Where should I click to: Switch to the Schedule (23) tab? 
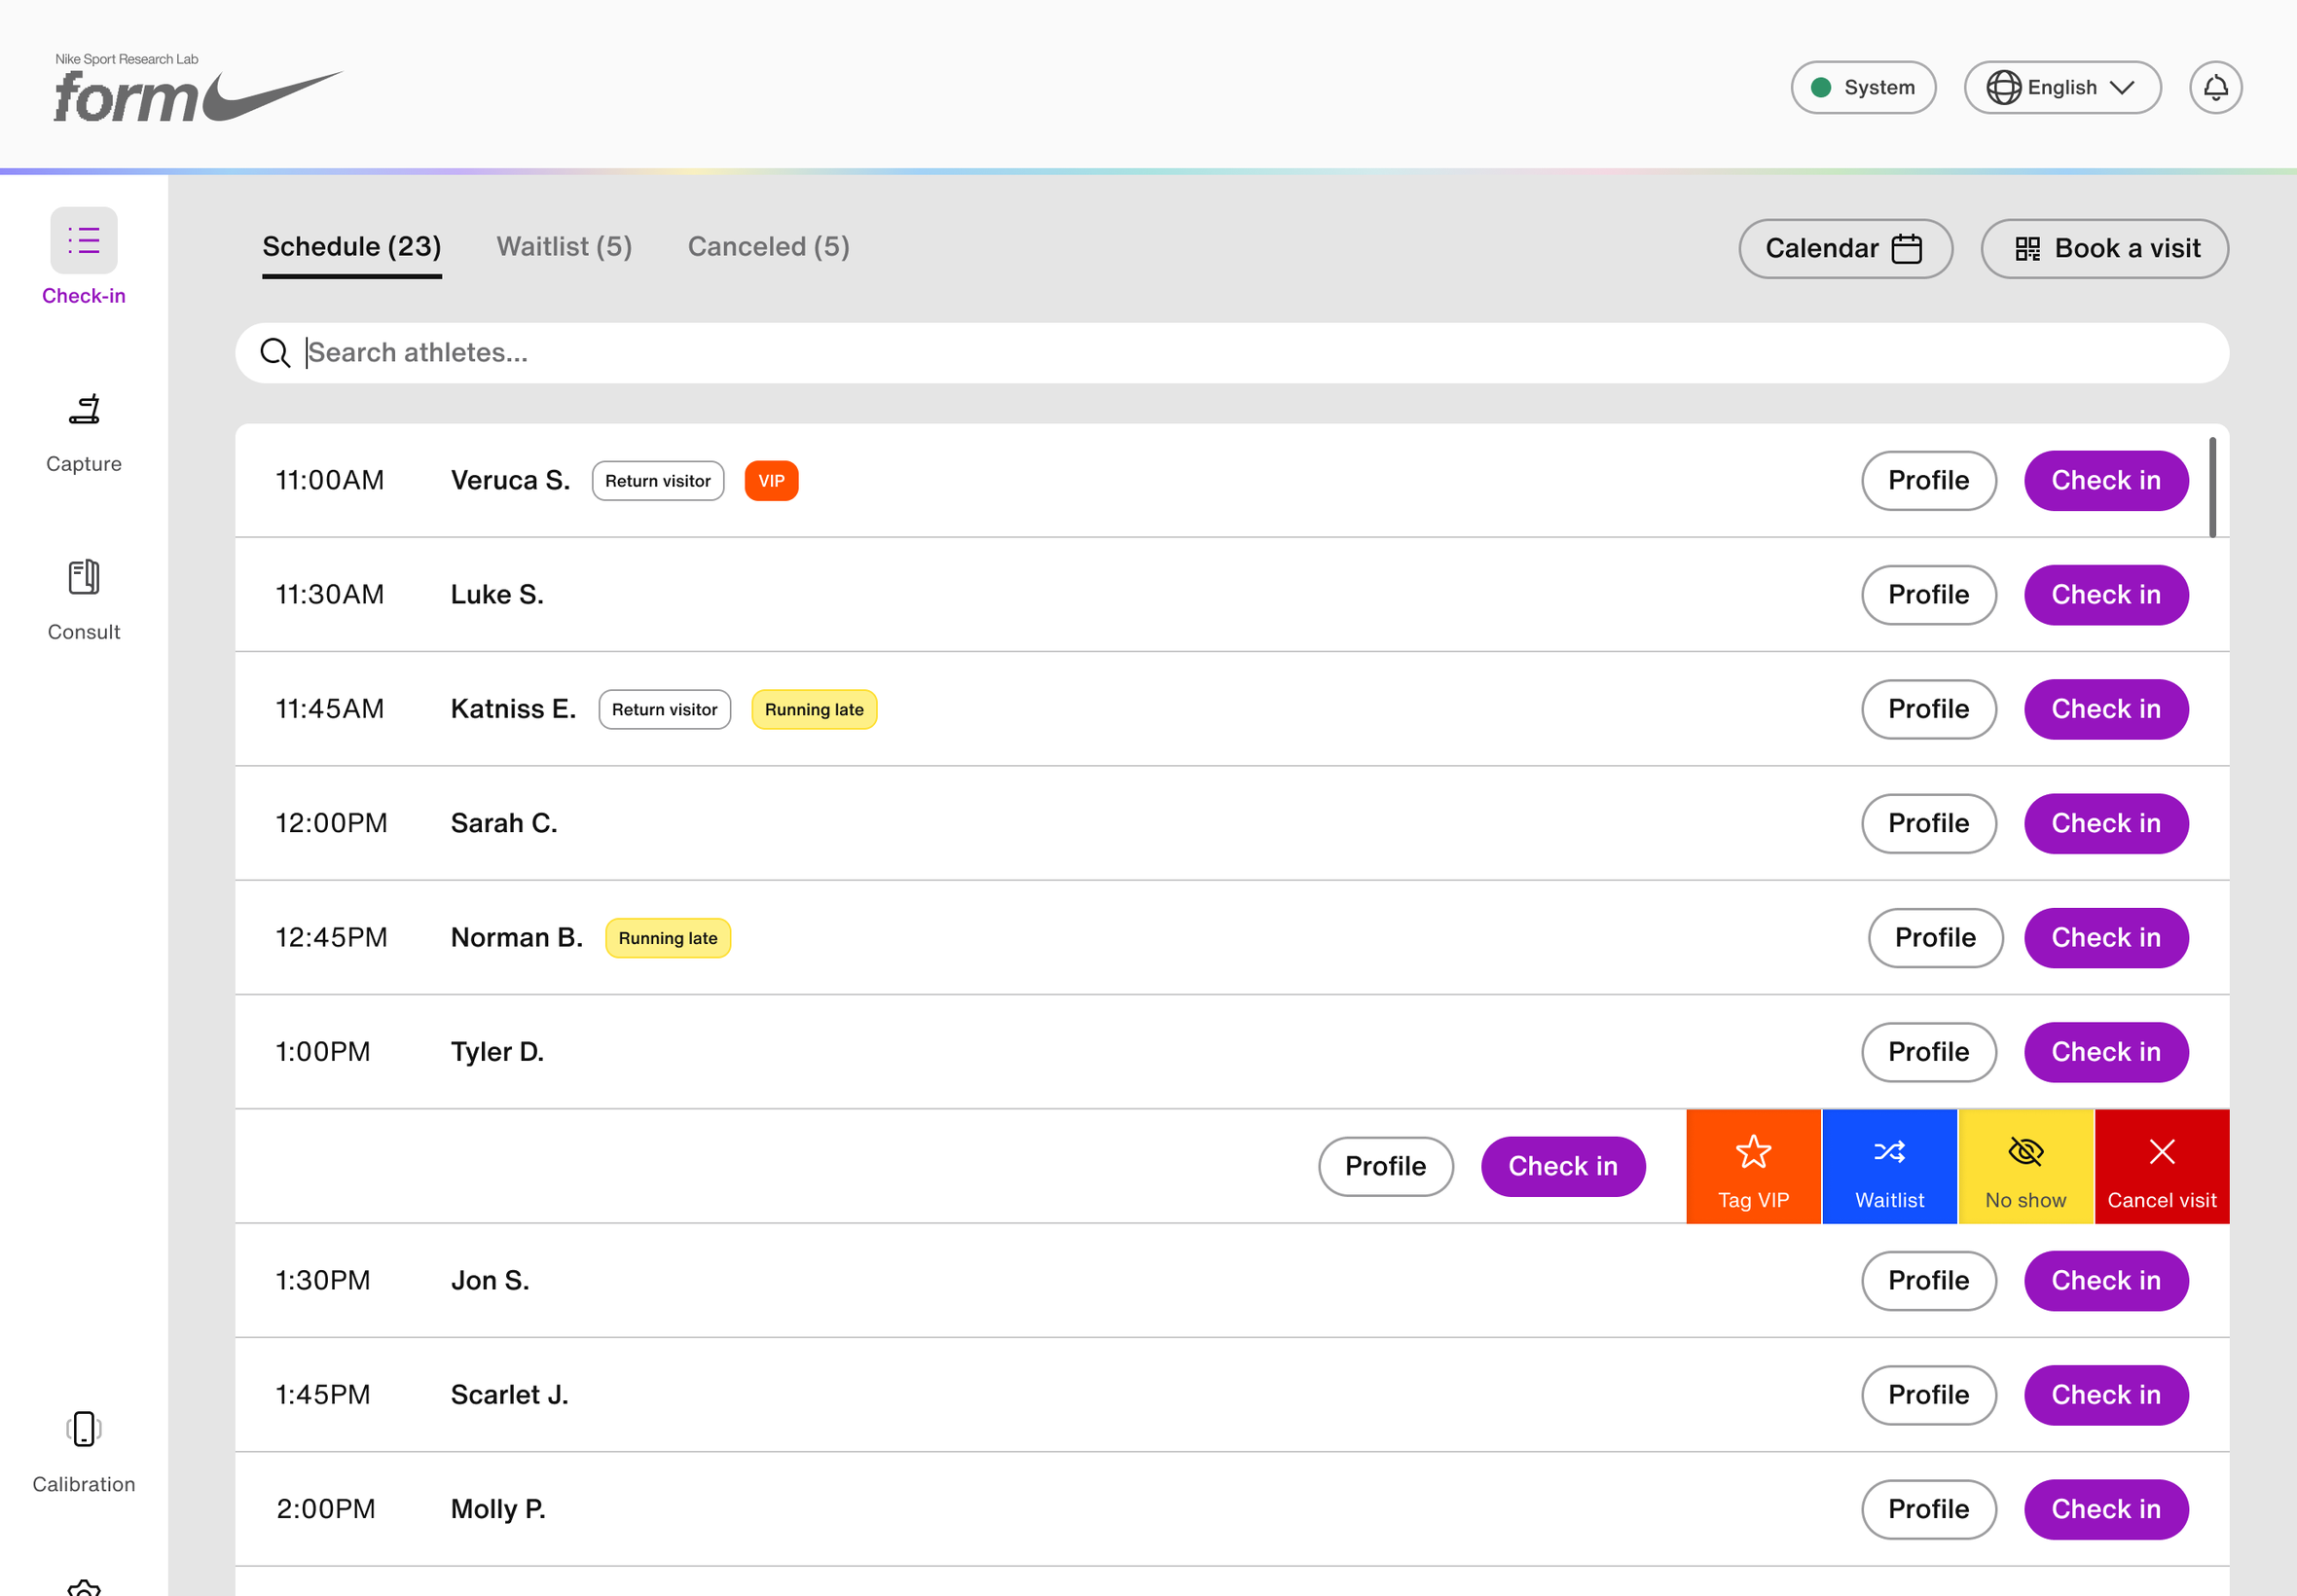click(x=352, y=247)
